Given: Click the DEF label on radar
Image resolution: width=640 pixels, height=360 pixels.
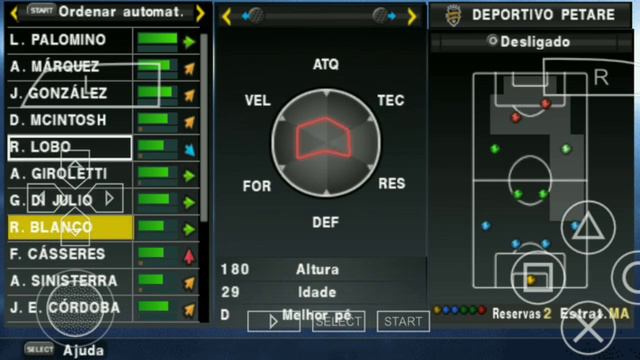Looking at the screenshot, I should 325,222.
